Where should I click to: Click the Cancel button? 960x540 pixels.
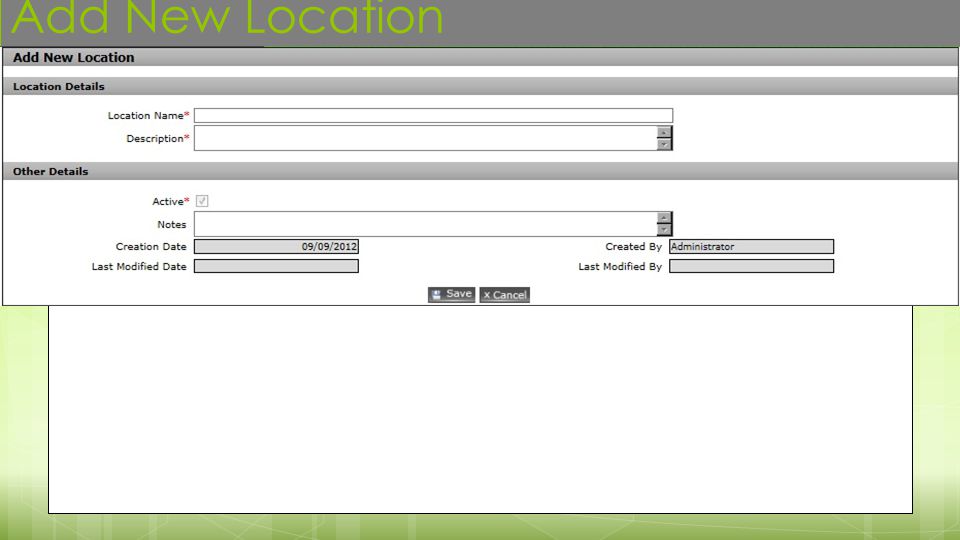(x=504, y=295)
